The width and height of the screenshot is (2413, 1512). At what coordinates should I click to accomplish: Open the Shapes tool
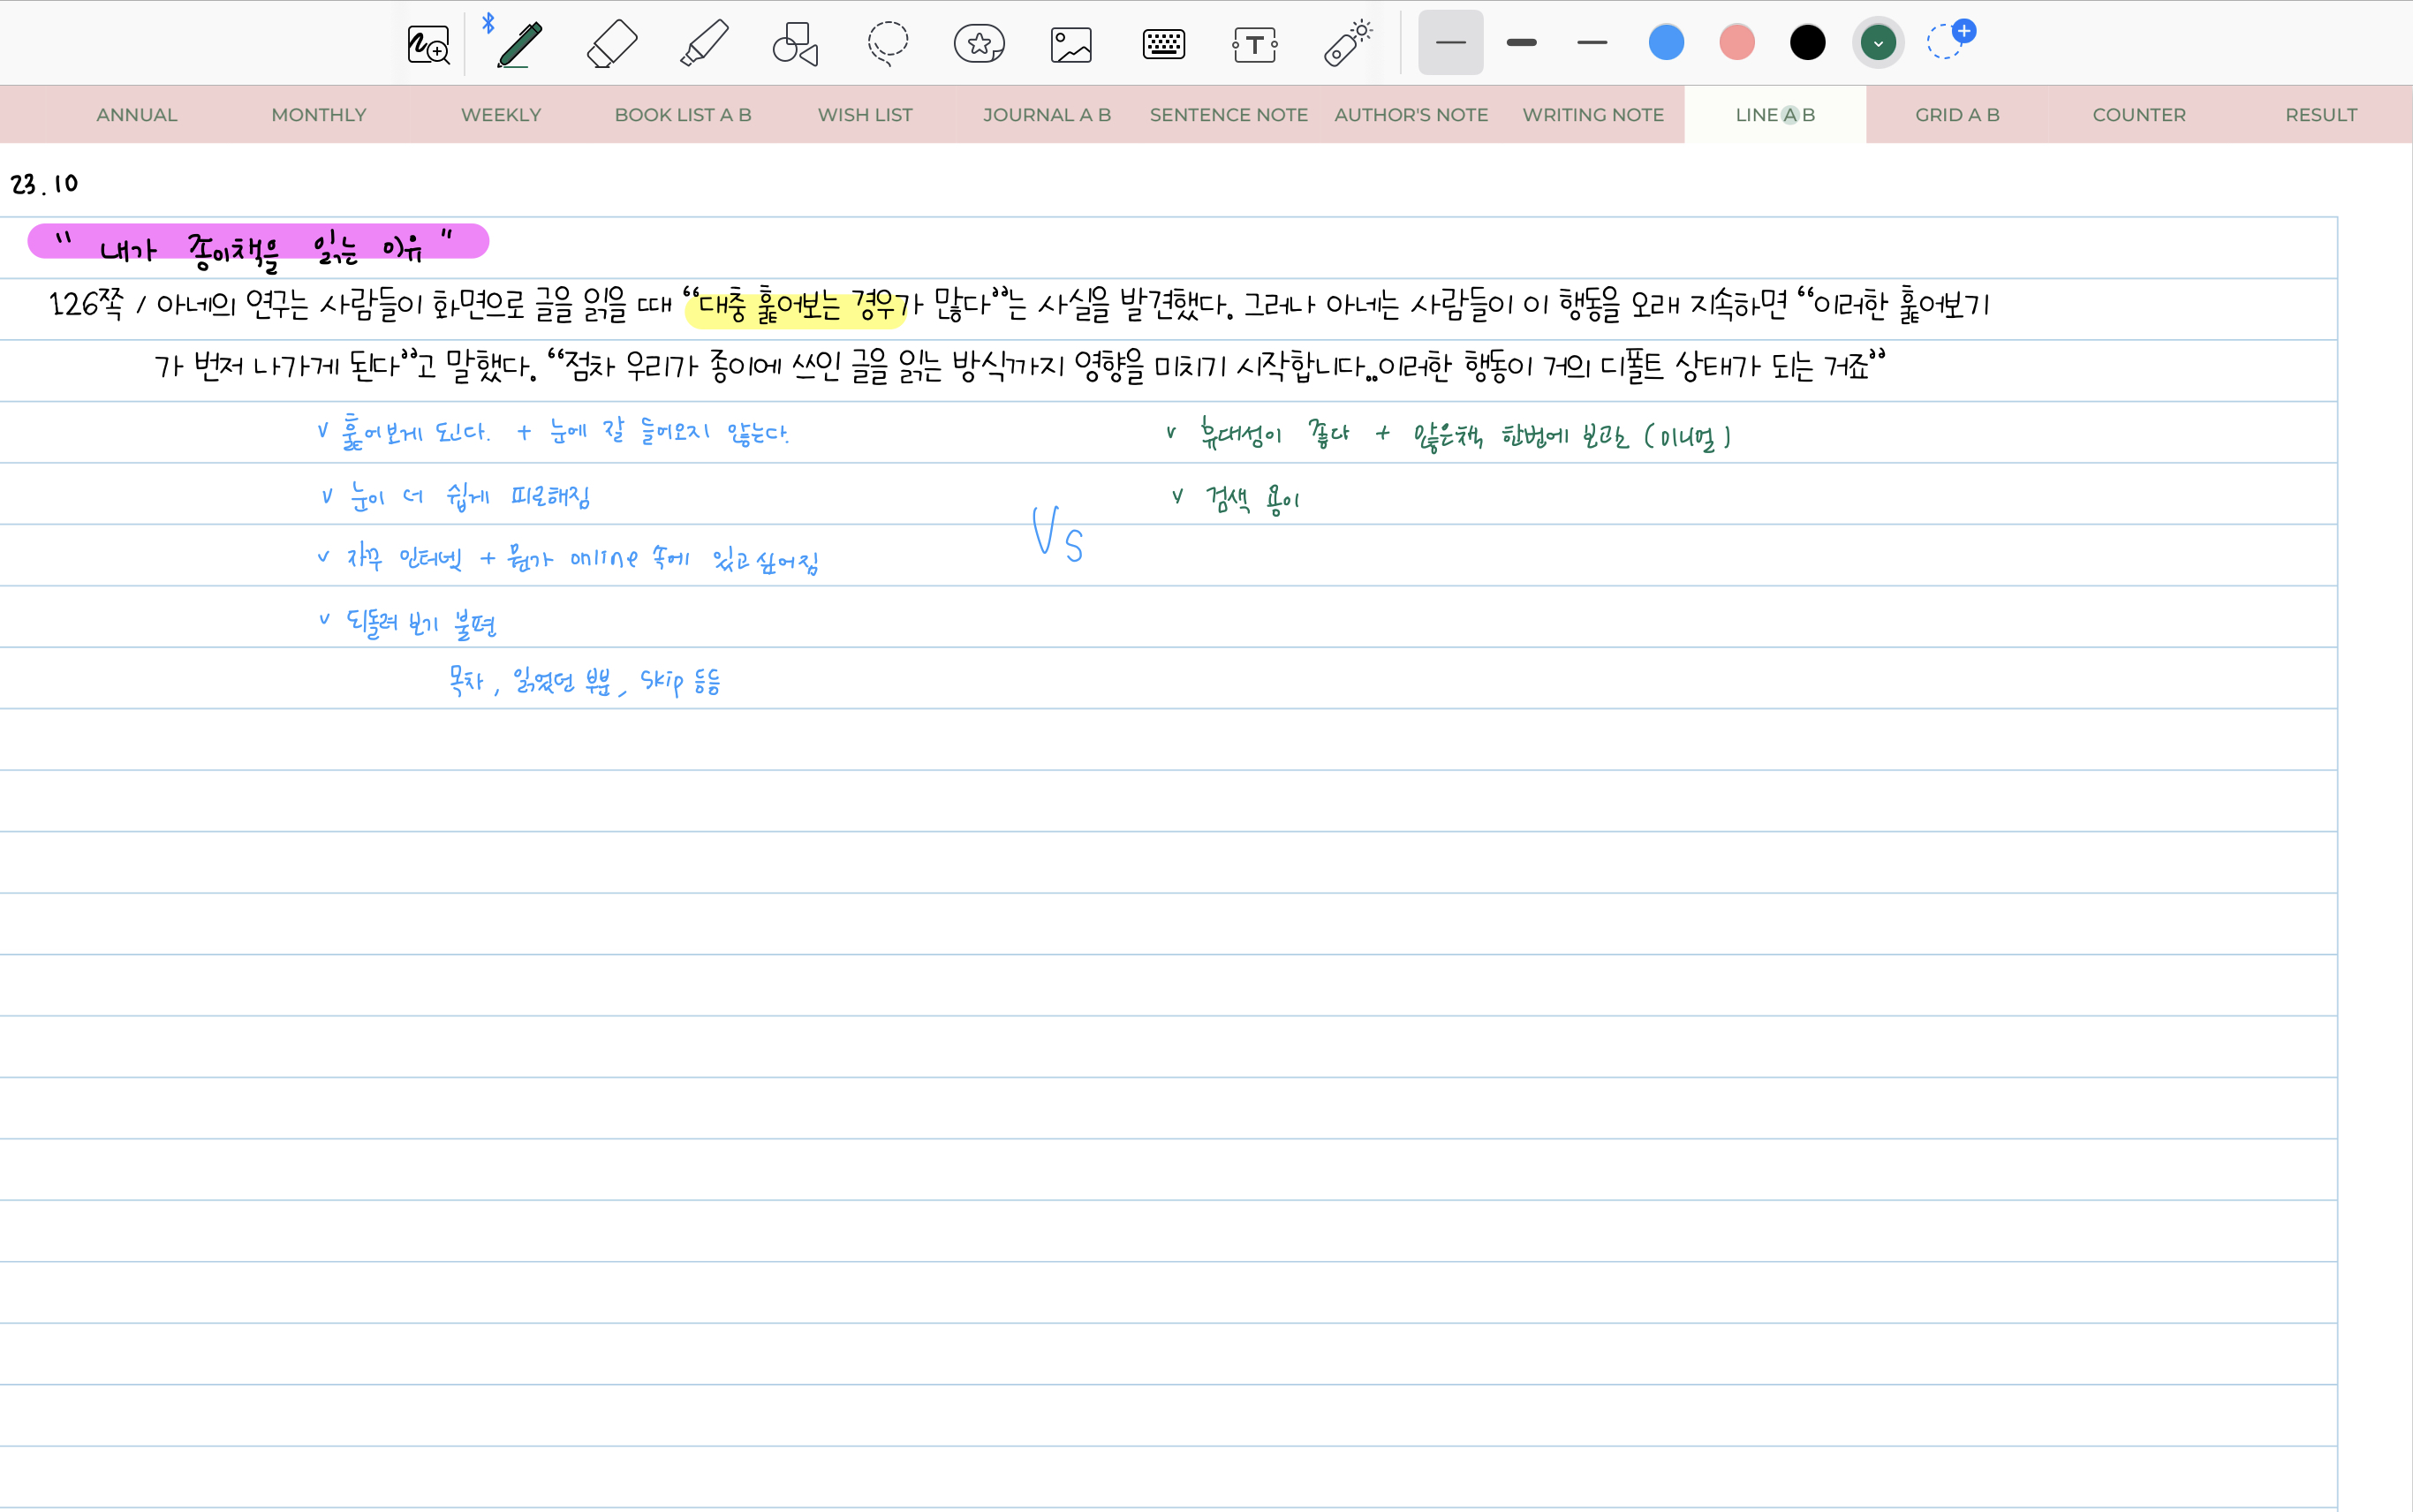pyautogui.click(x=796, y=44)
